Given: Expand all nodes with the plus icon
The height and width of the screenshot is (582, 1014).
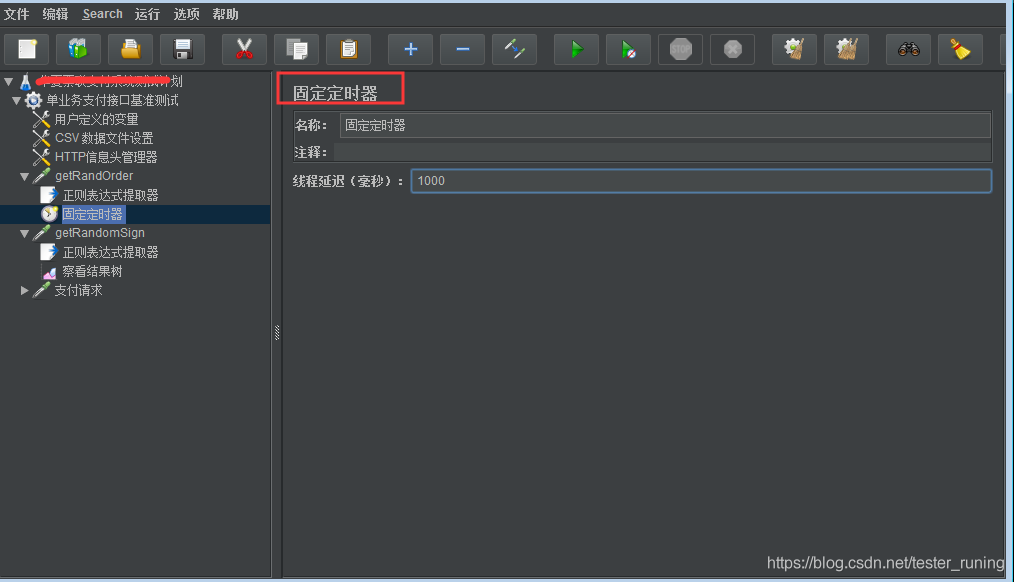Looking at the screenshot, I should pos(411,49).
